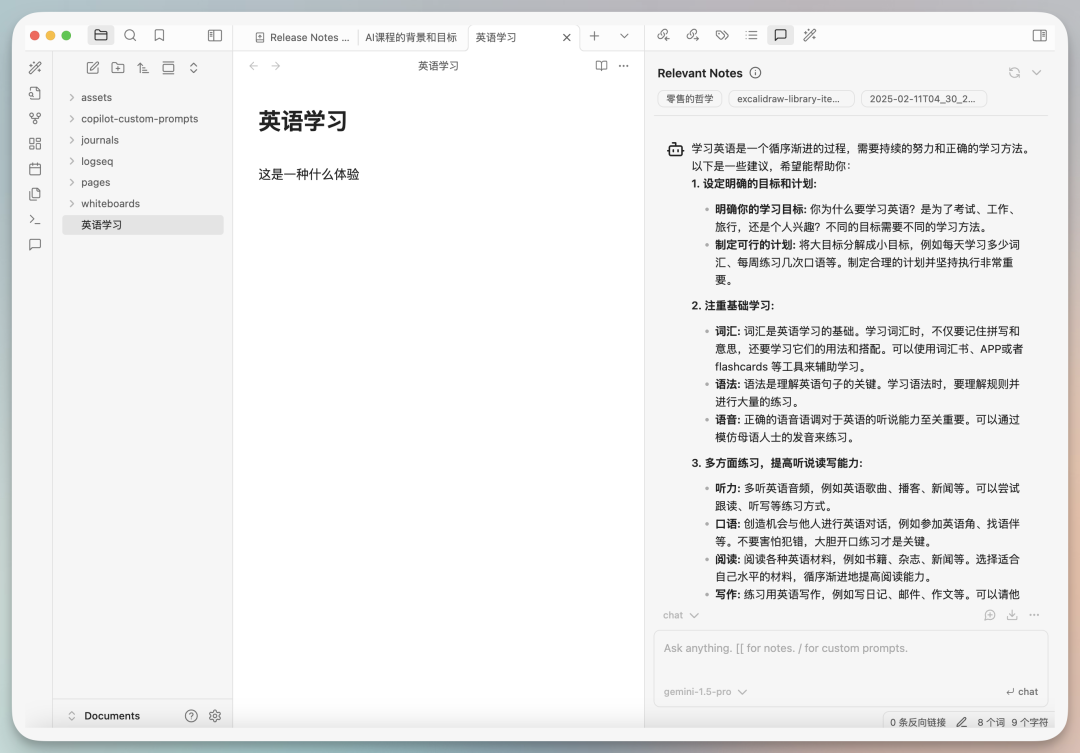Toggle the right sidebar panel icon
The image size is (1080, 753).
1040,35
